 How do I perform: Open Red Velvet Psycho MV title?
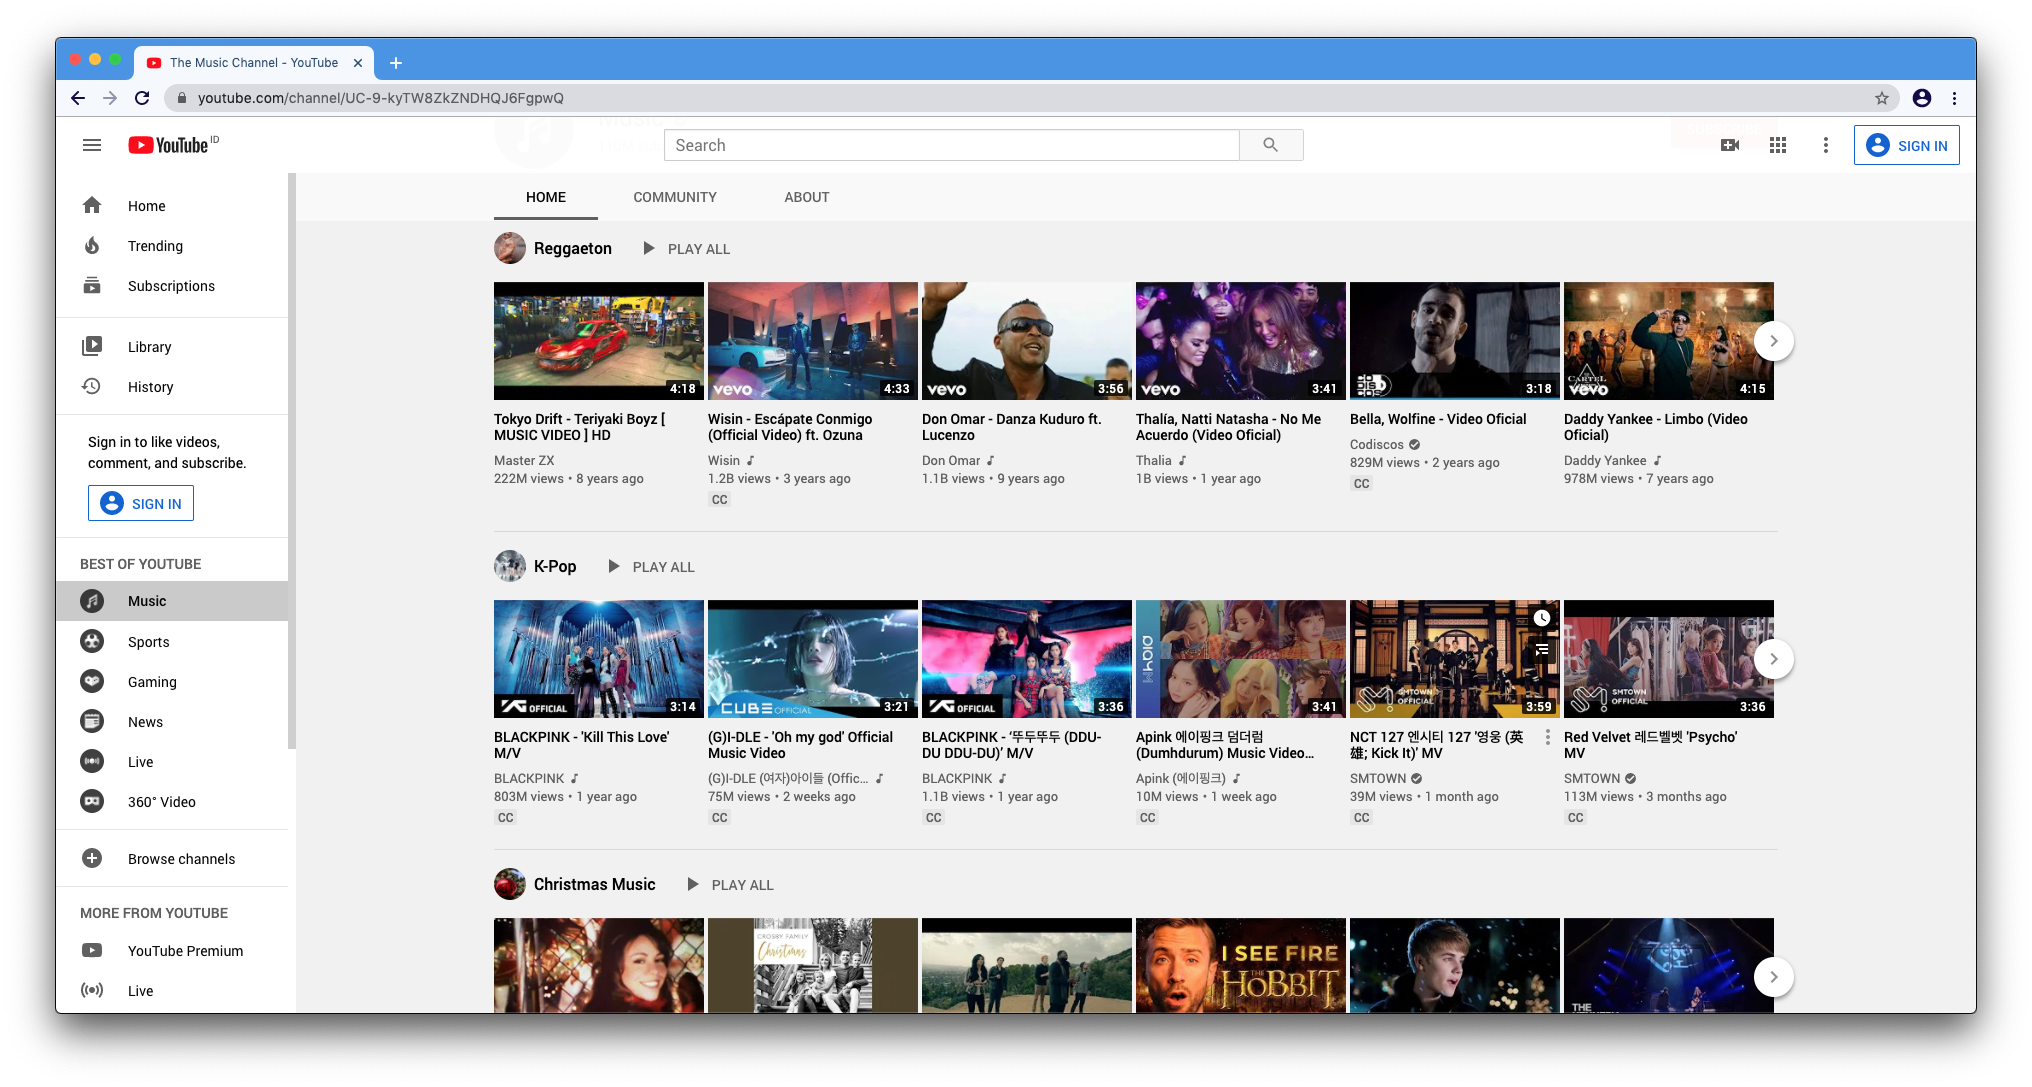[x=1651, y=745]
